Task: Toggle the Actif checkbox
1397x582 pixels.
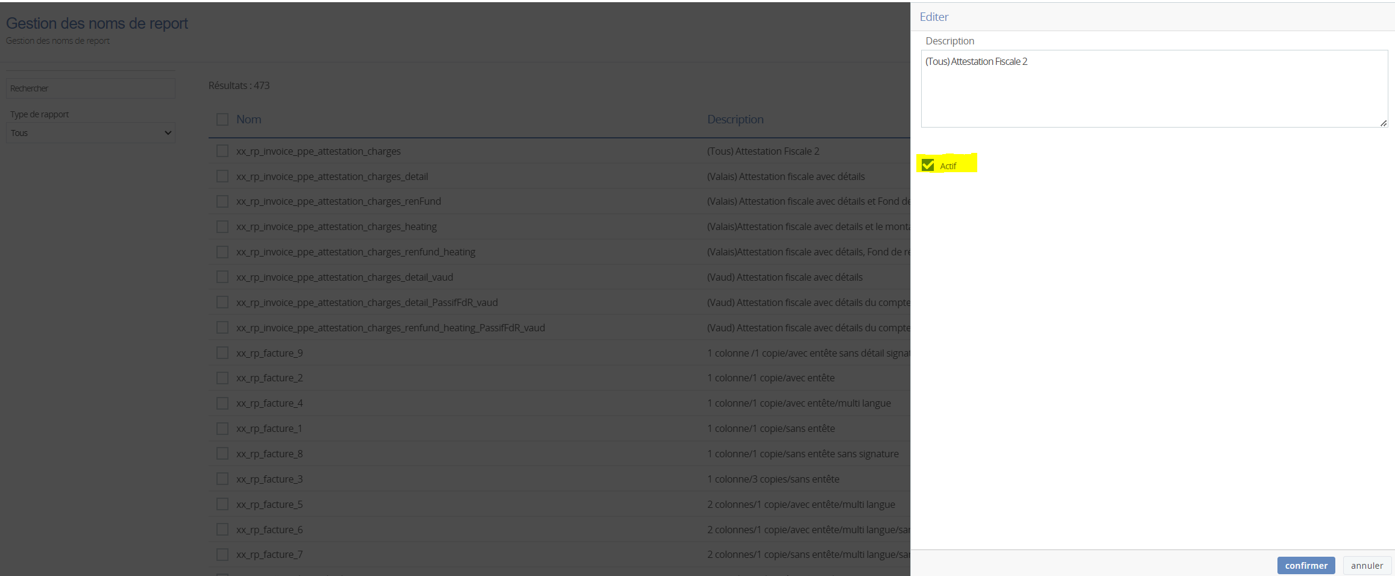Action: (x=928, y=165)
